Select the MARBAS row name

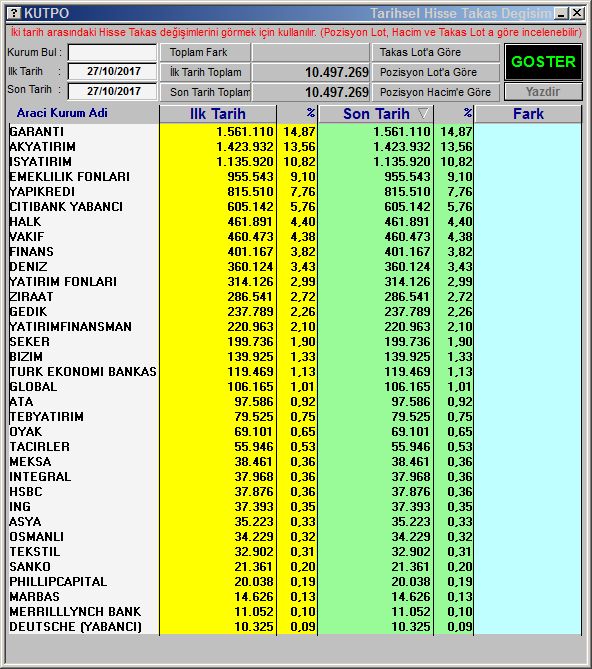pyautogui.click(x=35, y=597)
